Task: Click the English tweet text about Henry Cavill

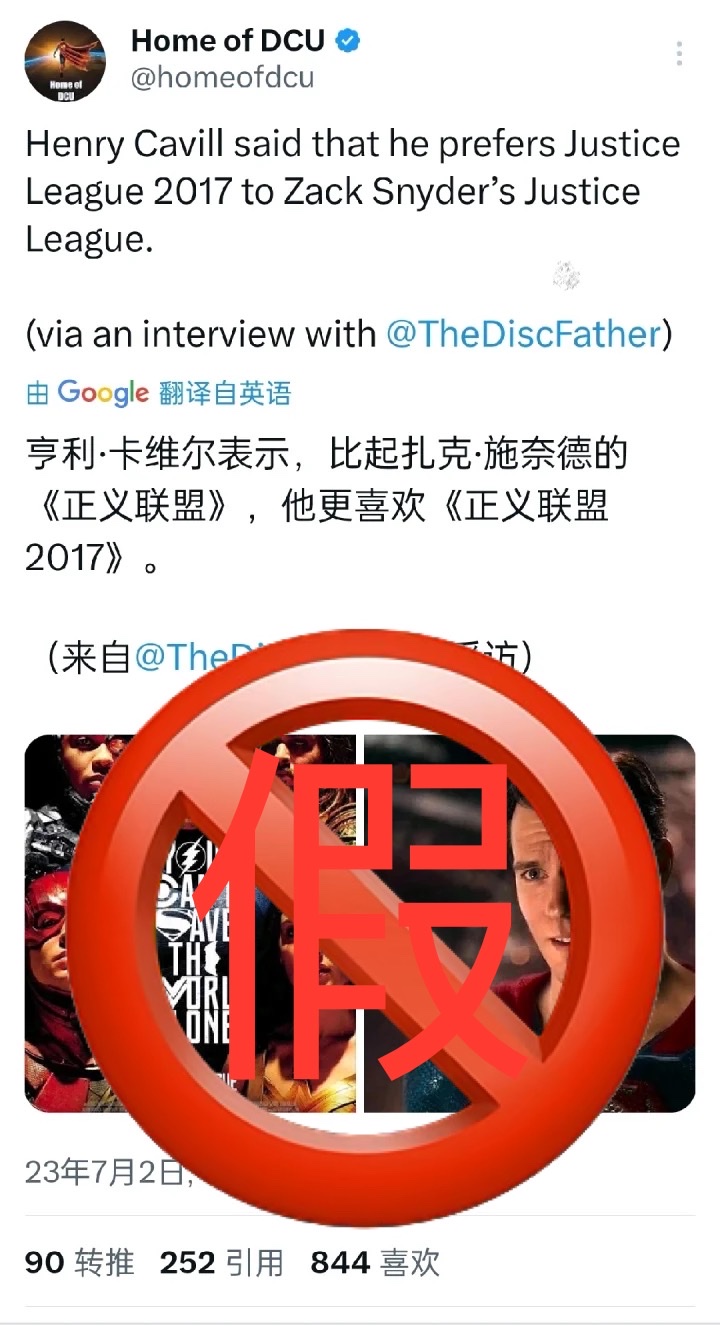Action: (x=353, y=191)
